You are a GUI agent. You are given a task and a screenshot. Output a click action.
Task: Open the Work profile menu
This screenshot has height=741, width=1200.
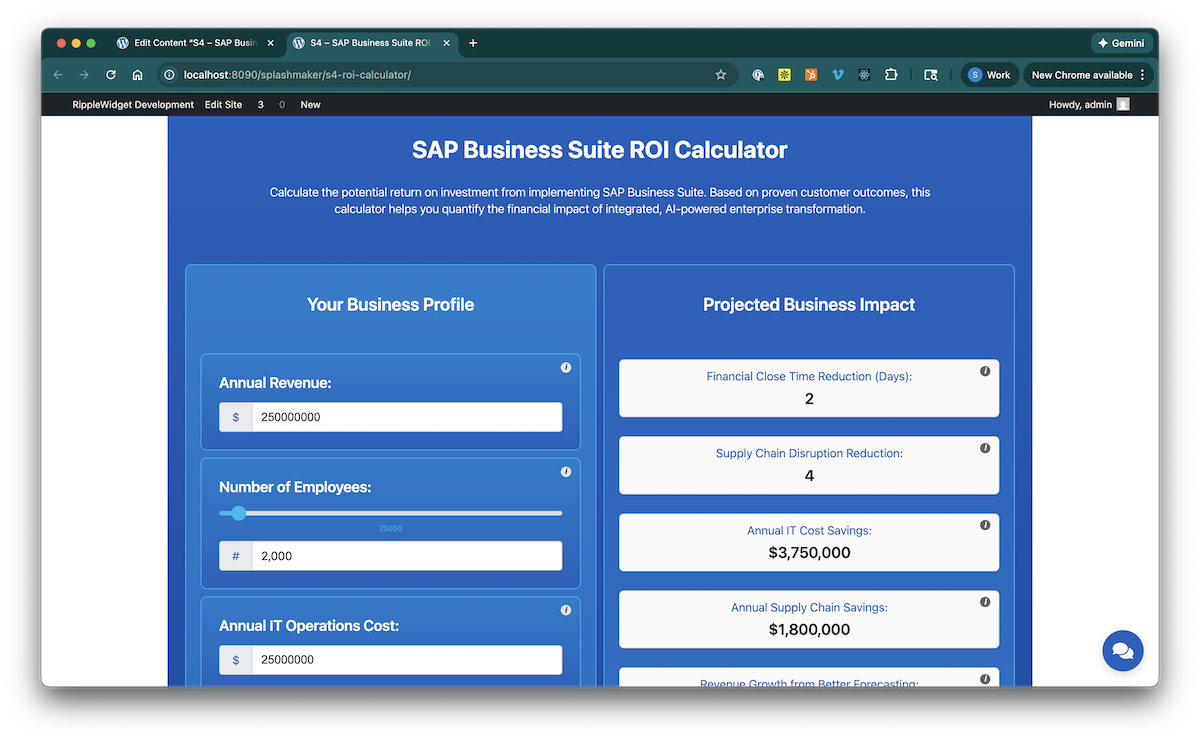point(988,75)
